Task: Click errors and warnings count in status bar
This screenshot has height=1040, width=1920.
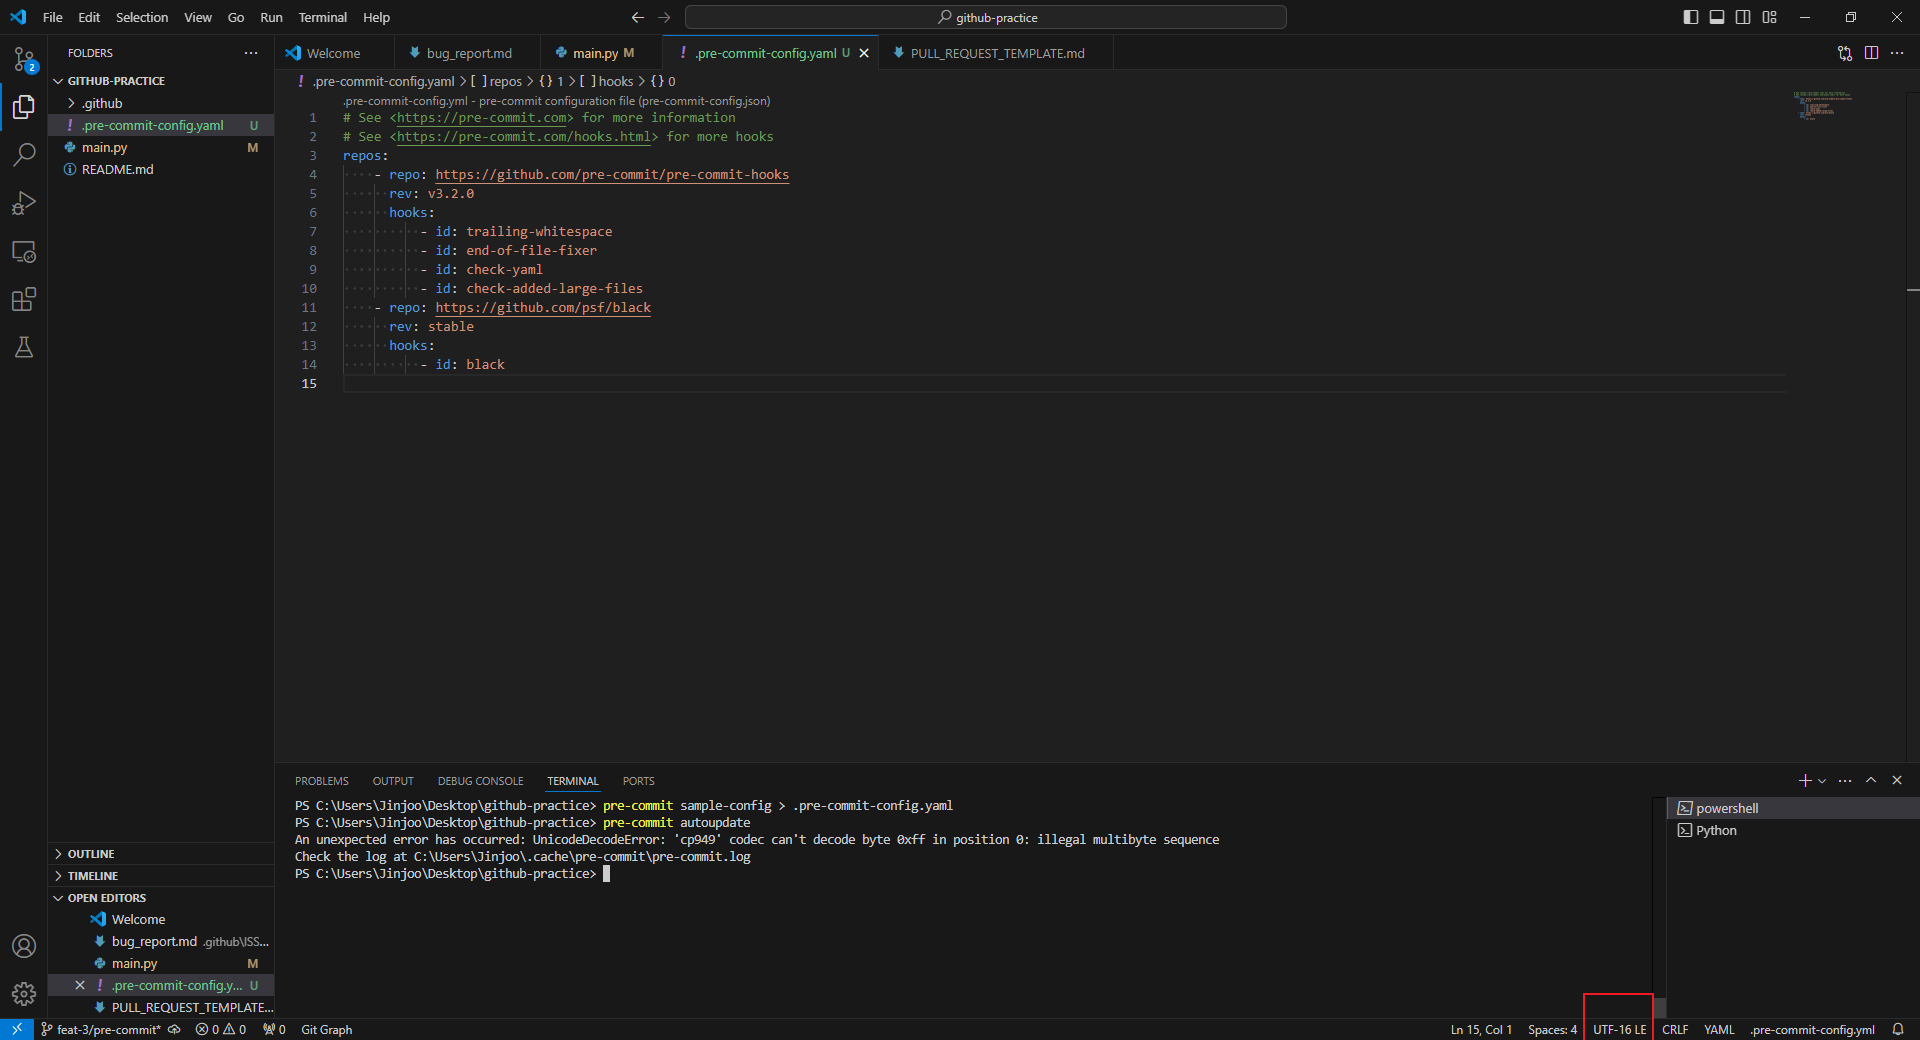Action: pos(221,1029)
